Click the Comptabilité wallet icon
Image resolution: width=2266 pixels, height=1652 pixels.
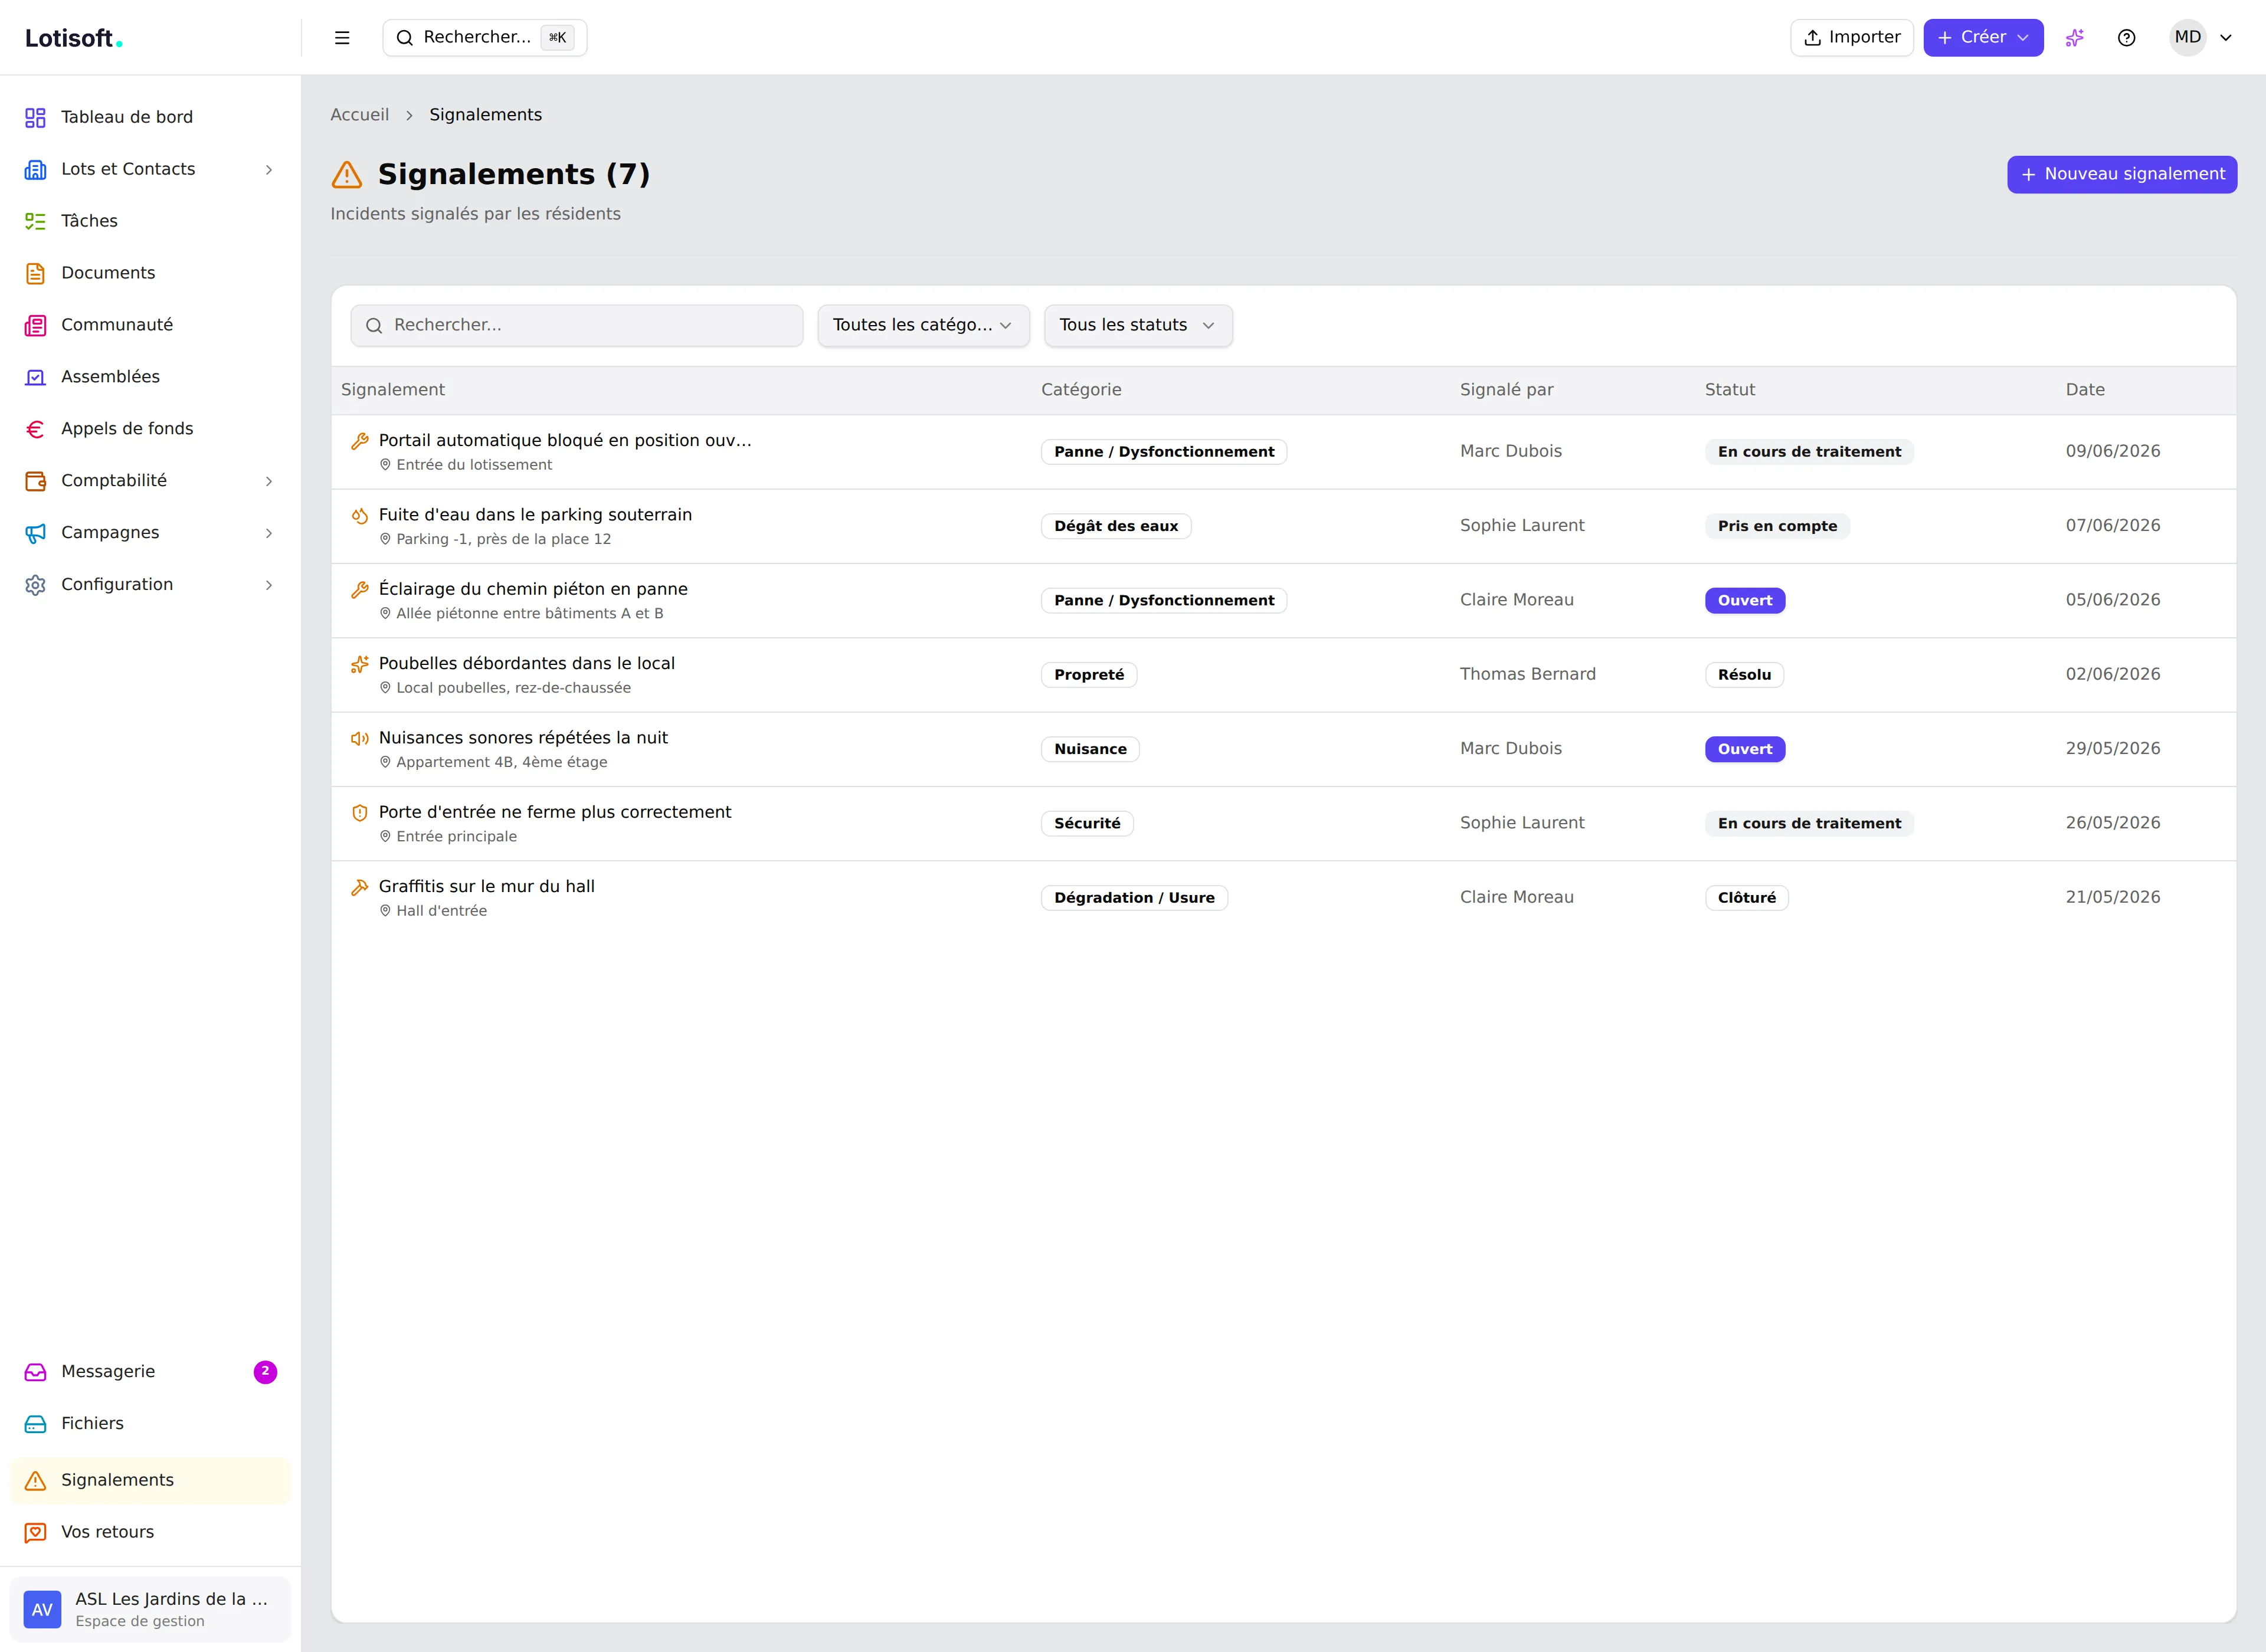click(35, 482)
